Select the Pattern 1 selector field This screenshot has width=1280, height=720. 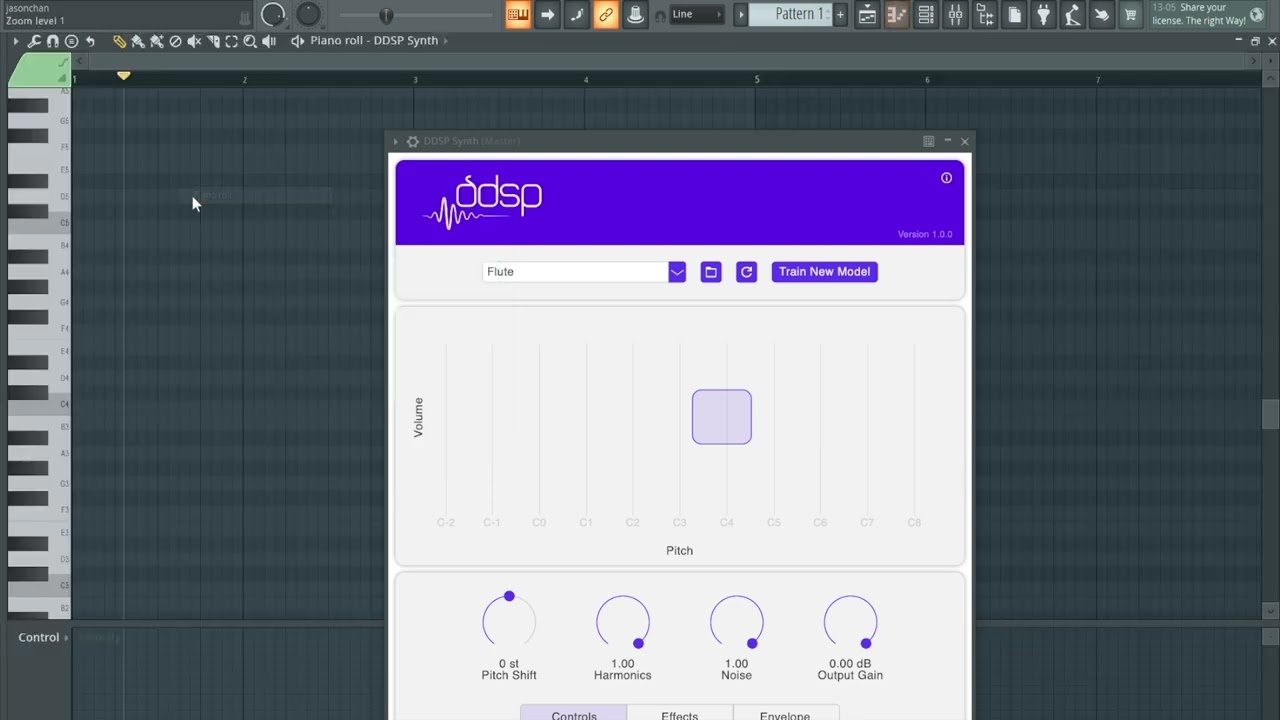tap(789, 14)
